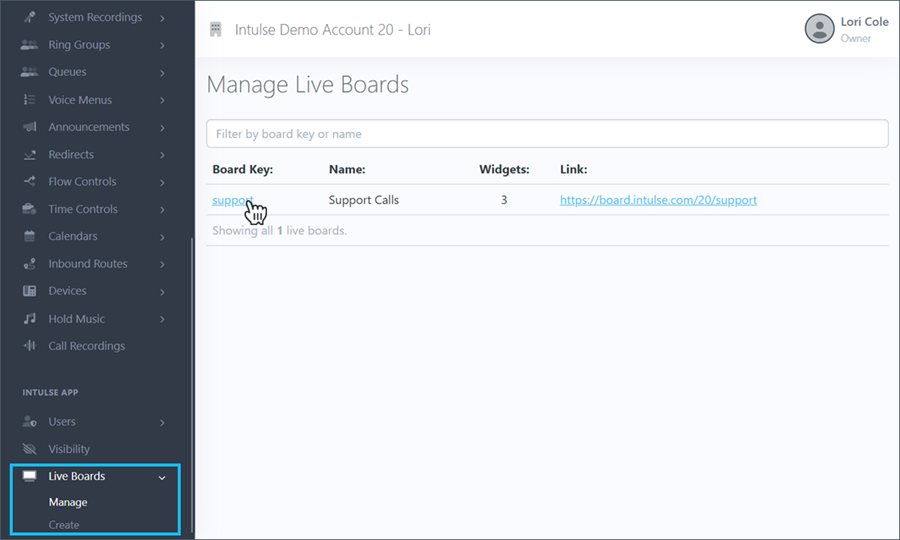Click the System Recordings microphone icon
Viewport: 900px width, 540px height.
coord(29,17)
